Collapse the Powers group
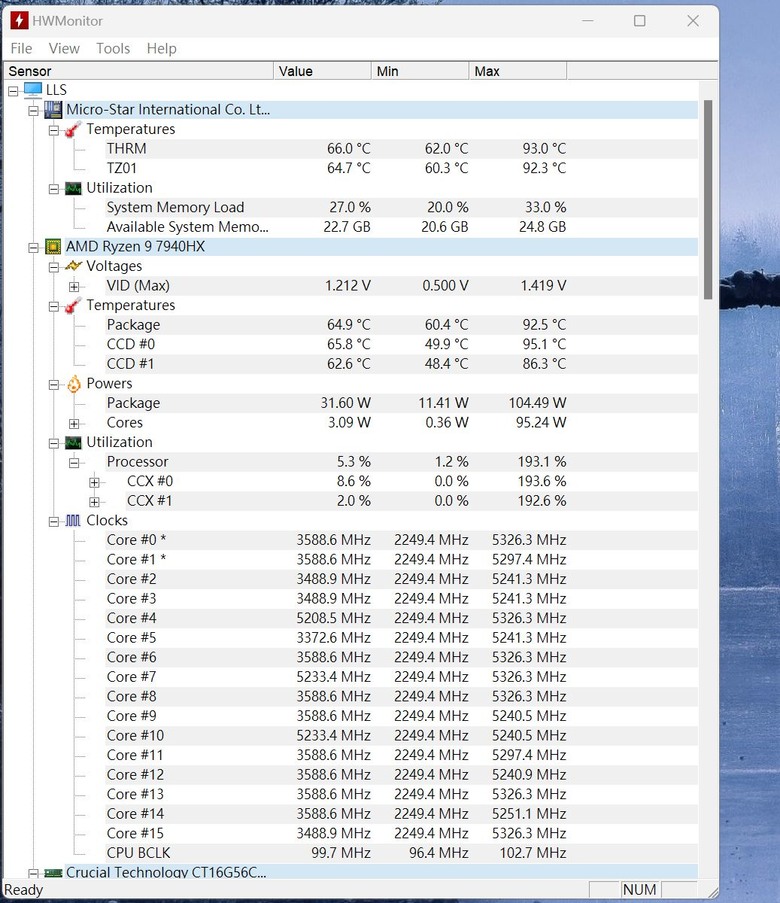 [54, 384]
